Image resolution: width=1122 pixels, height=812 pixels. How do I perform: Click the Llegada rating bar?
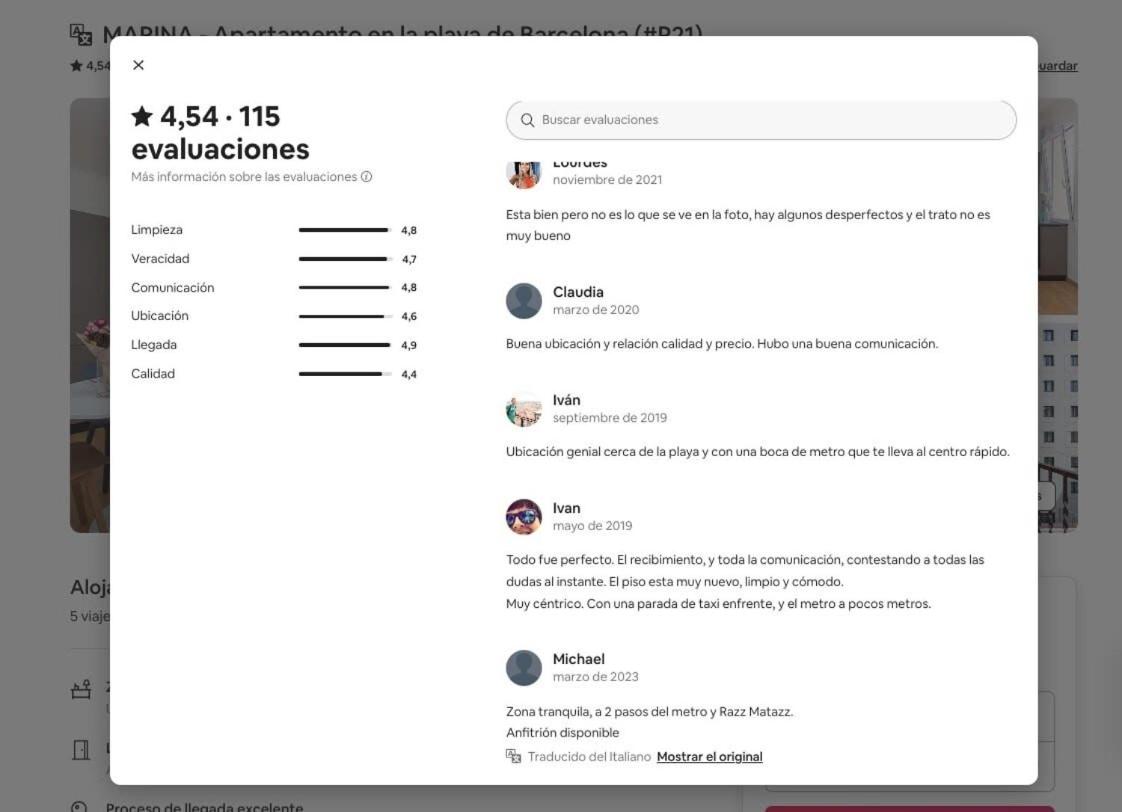345,345
